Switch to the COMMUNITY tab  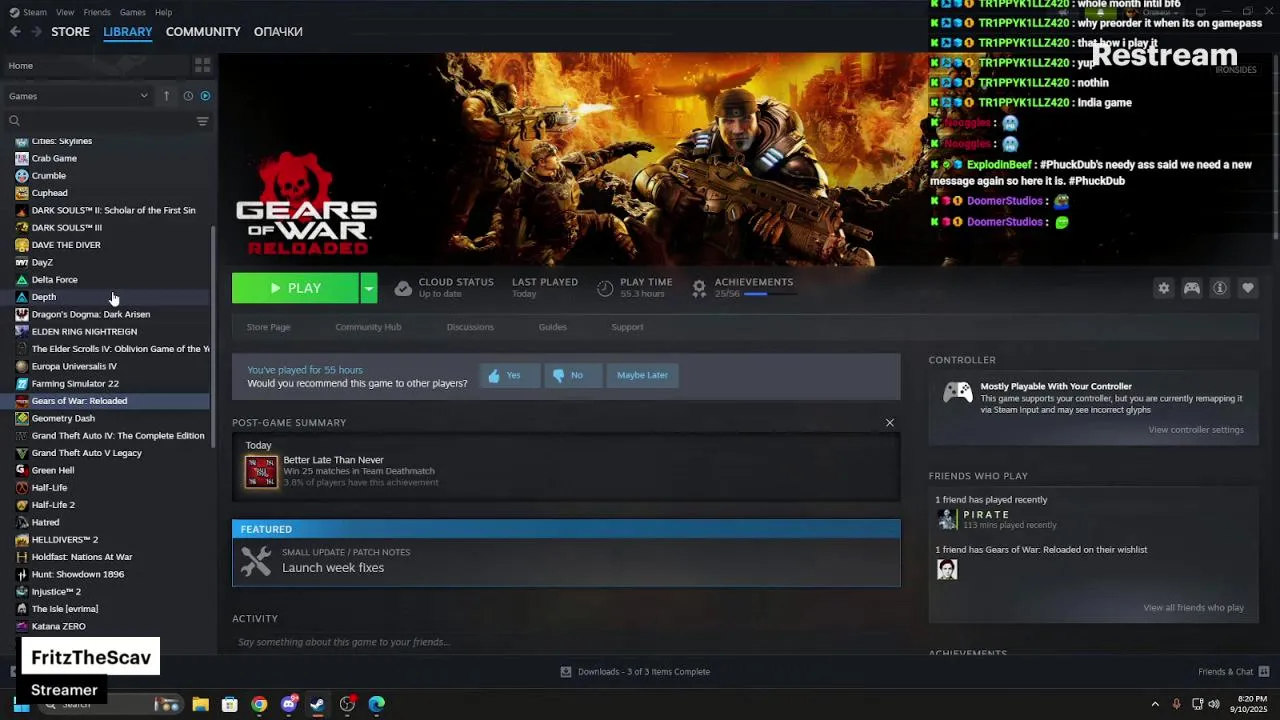click(x=203, y=32)
